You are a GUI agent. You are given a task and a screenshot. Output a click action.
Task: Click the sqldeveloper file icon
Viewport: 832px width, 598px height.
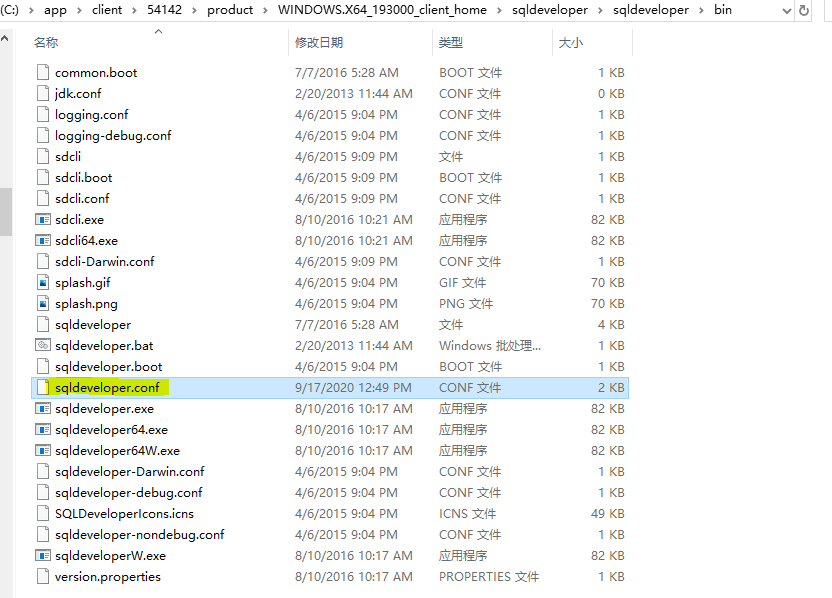pyautogui.click(x=43, y=325)
